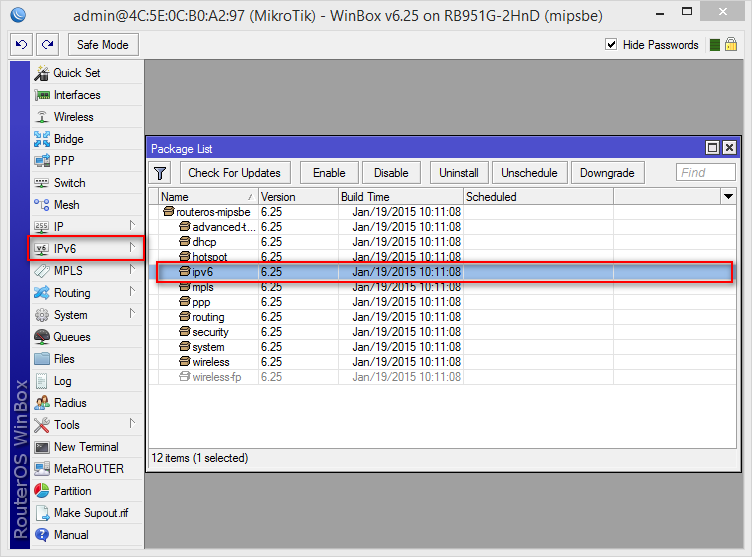Open the Interfaces menu item
This screenshot has width=752, height=557.
88,95
